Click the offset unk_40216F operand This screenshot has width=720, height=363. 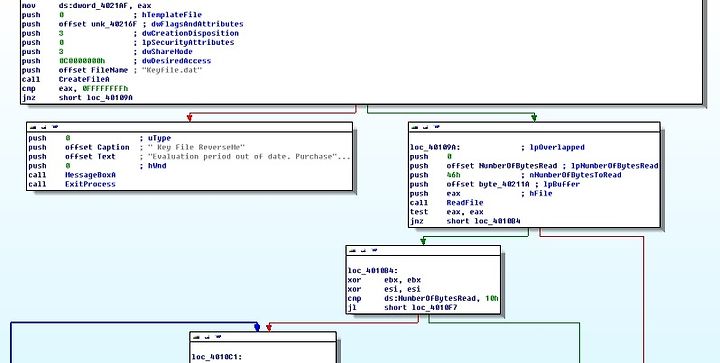[x=98, y=24]
